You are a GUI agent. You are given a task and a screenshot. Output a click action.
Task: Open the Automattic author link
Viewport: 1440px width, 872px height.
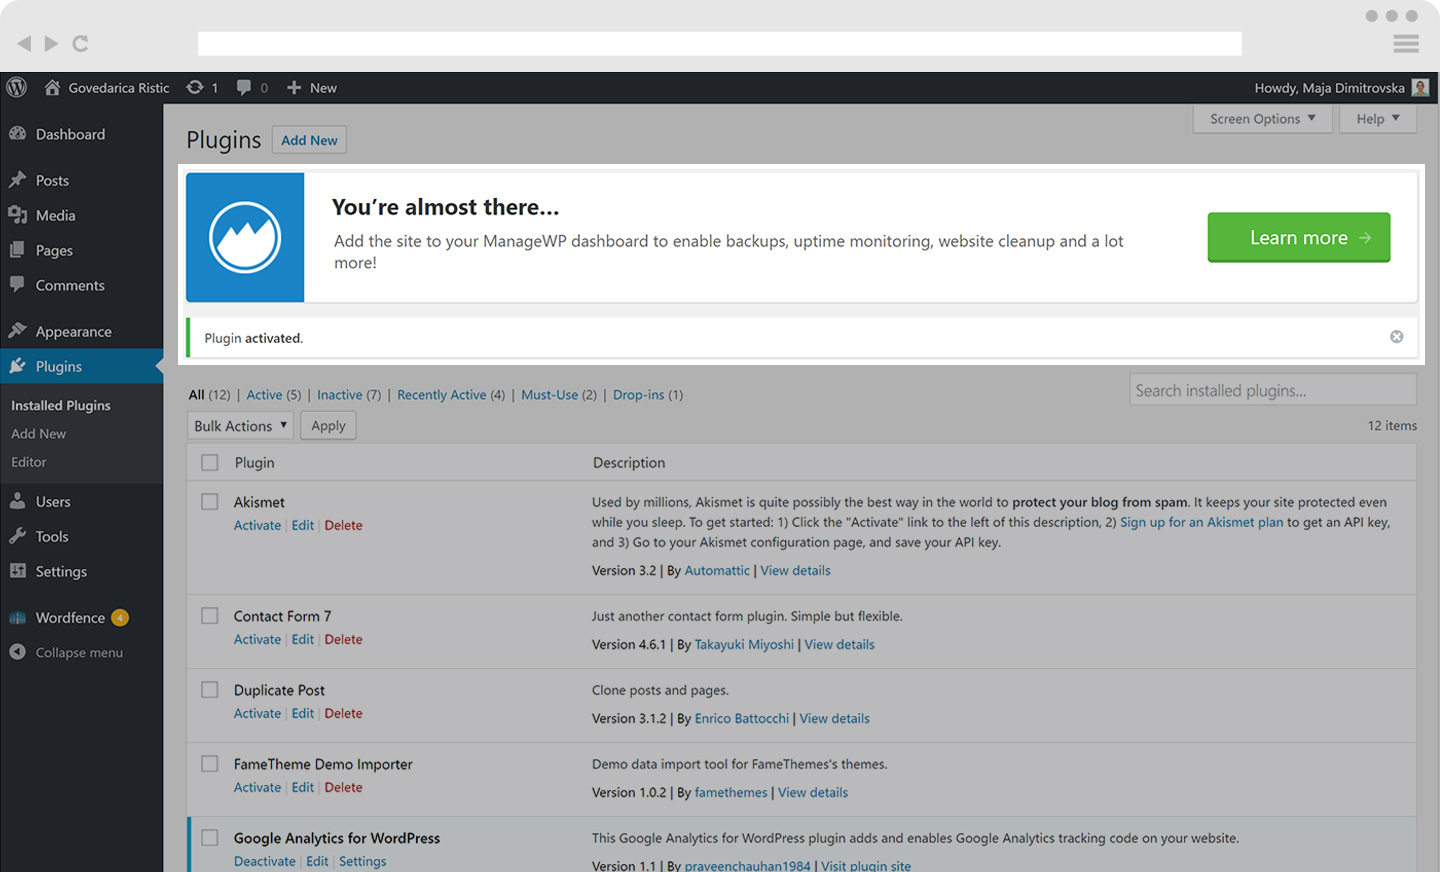pyautogui.click(x=717, y=570)
